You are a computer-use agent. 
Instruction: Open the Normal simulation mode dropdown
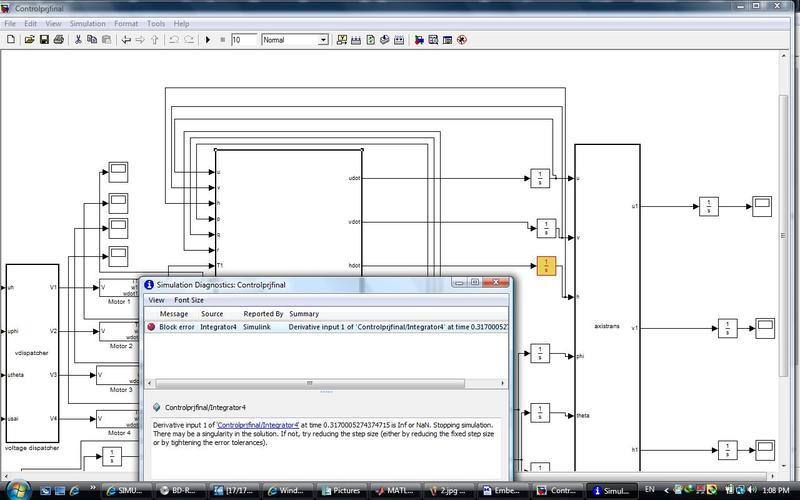tap(323, 40)
